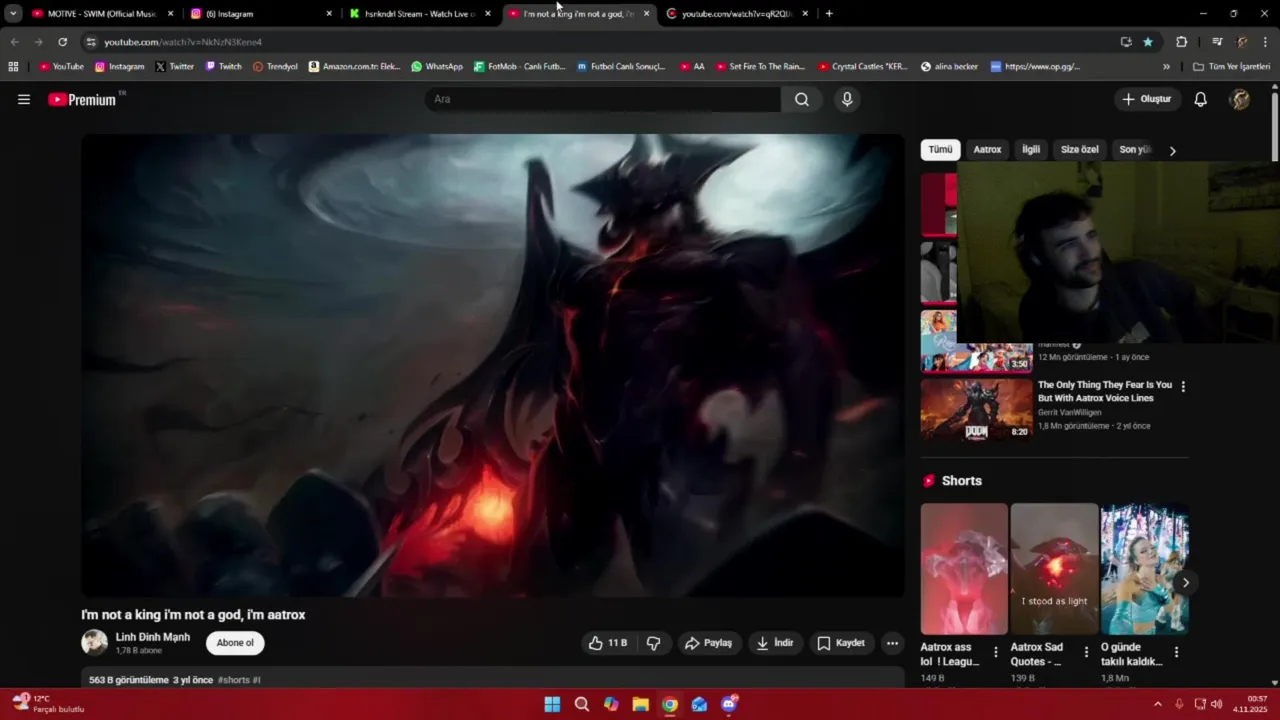Show next Shorts with arrow
Viewport: 1280px width, 720px height.
[1186, 582]
